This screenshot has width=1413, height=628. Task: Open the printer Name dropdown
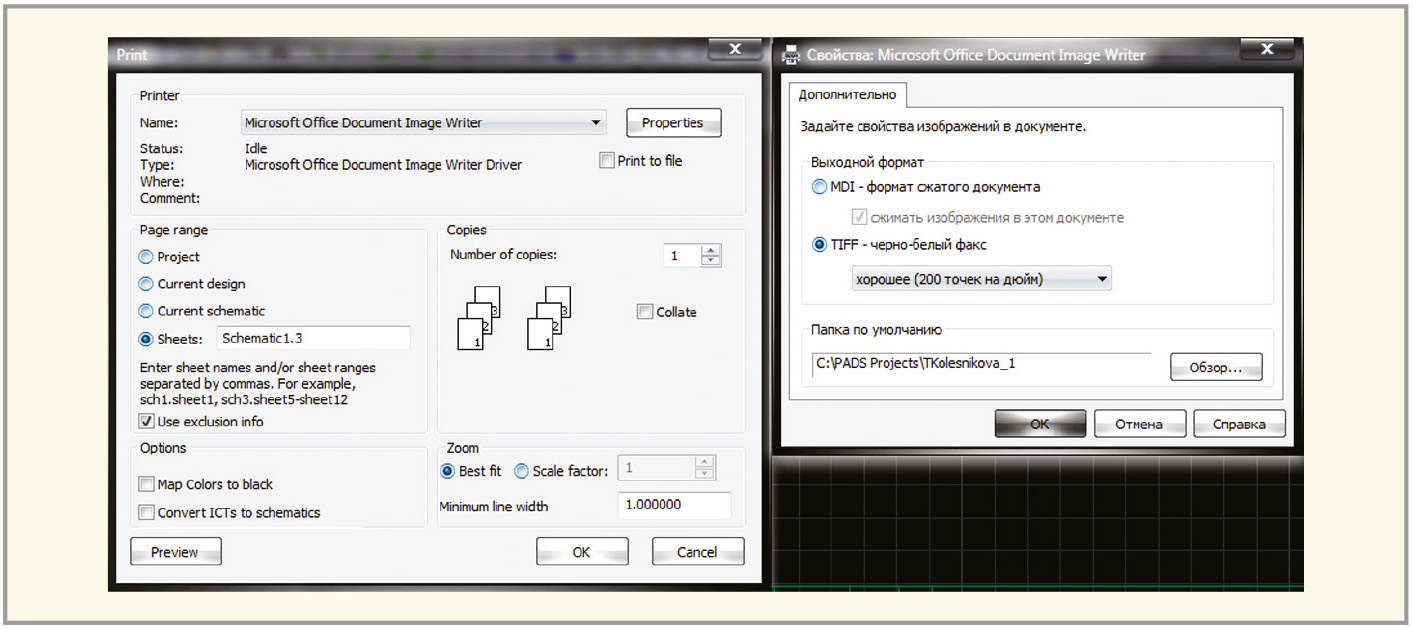click(596, 123)
